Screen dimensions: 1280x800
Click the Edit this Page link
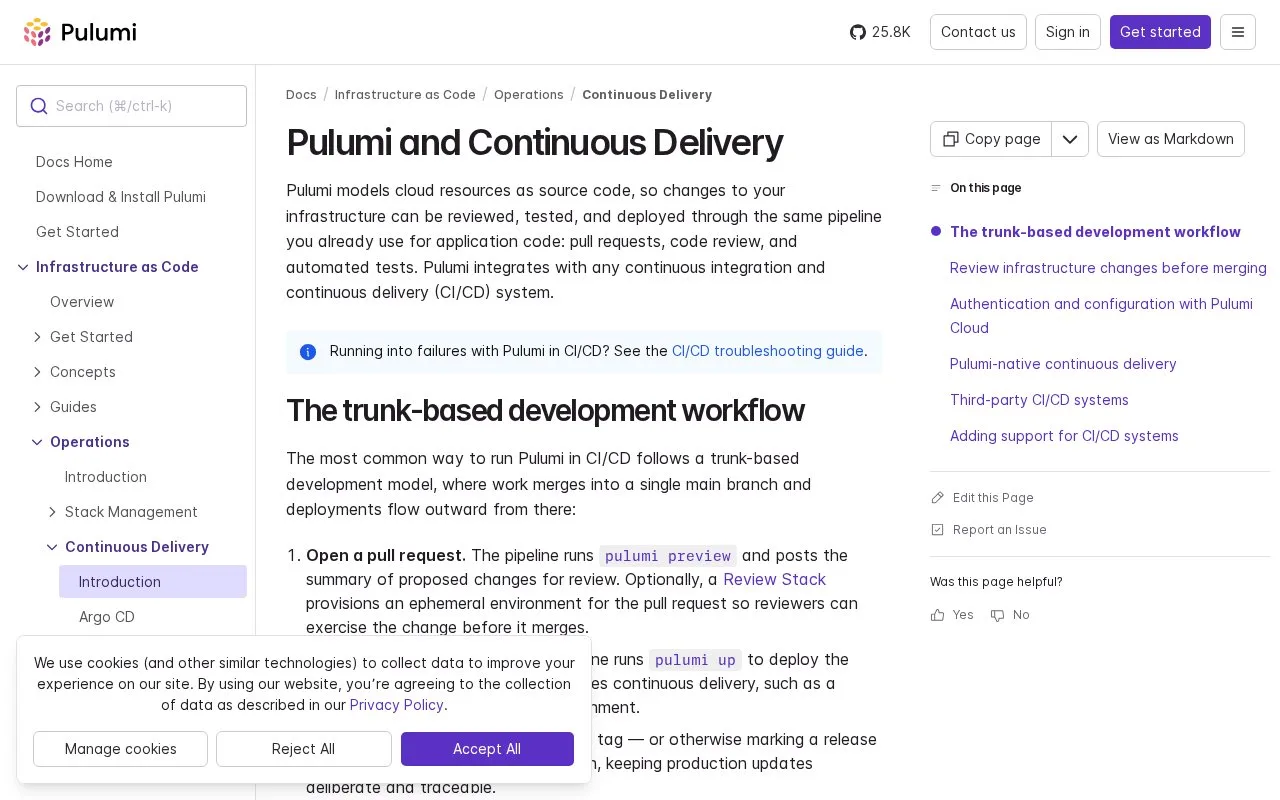click(x=982, y=498)
